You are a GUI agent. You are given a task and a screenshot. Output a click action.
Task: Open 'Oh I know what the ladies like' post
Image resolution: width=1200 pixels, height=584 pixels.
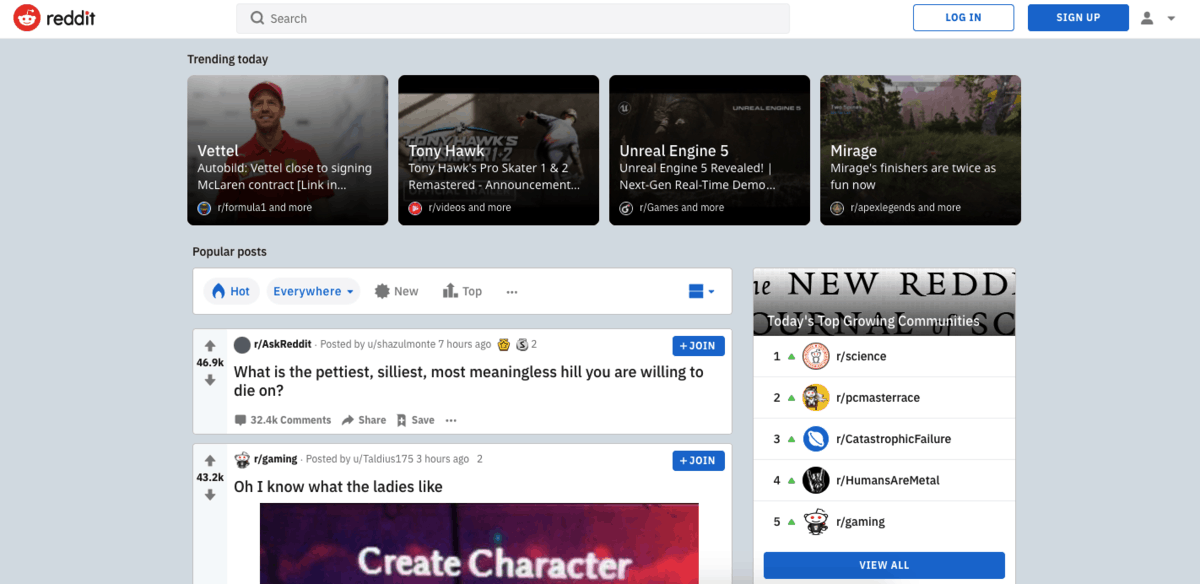[x=338, y=487]
